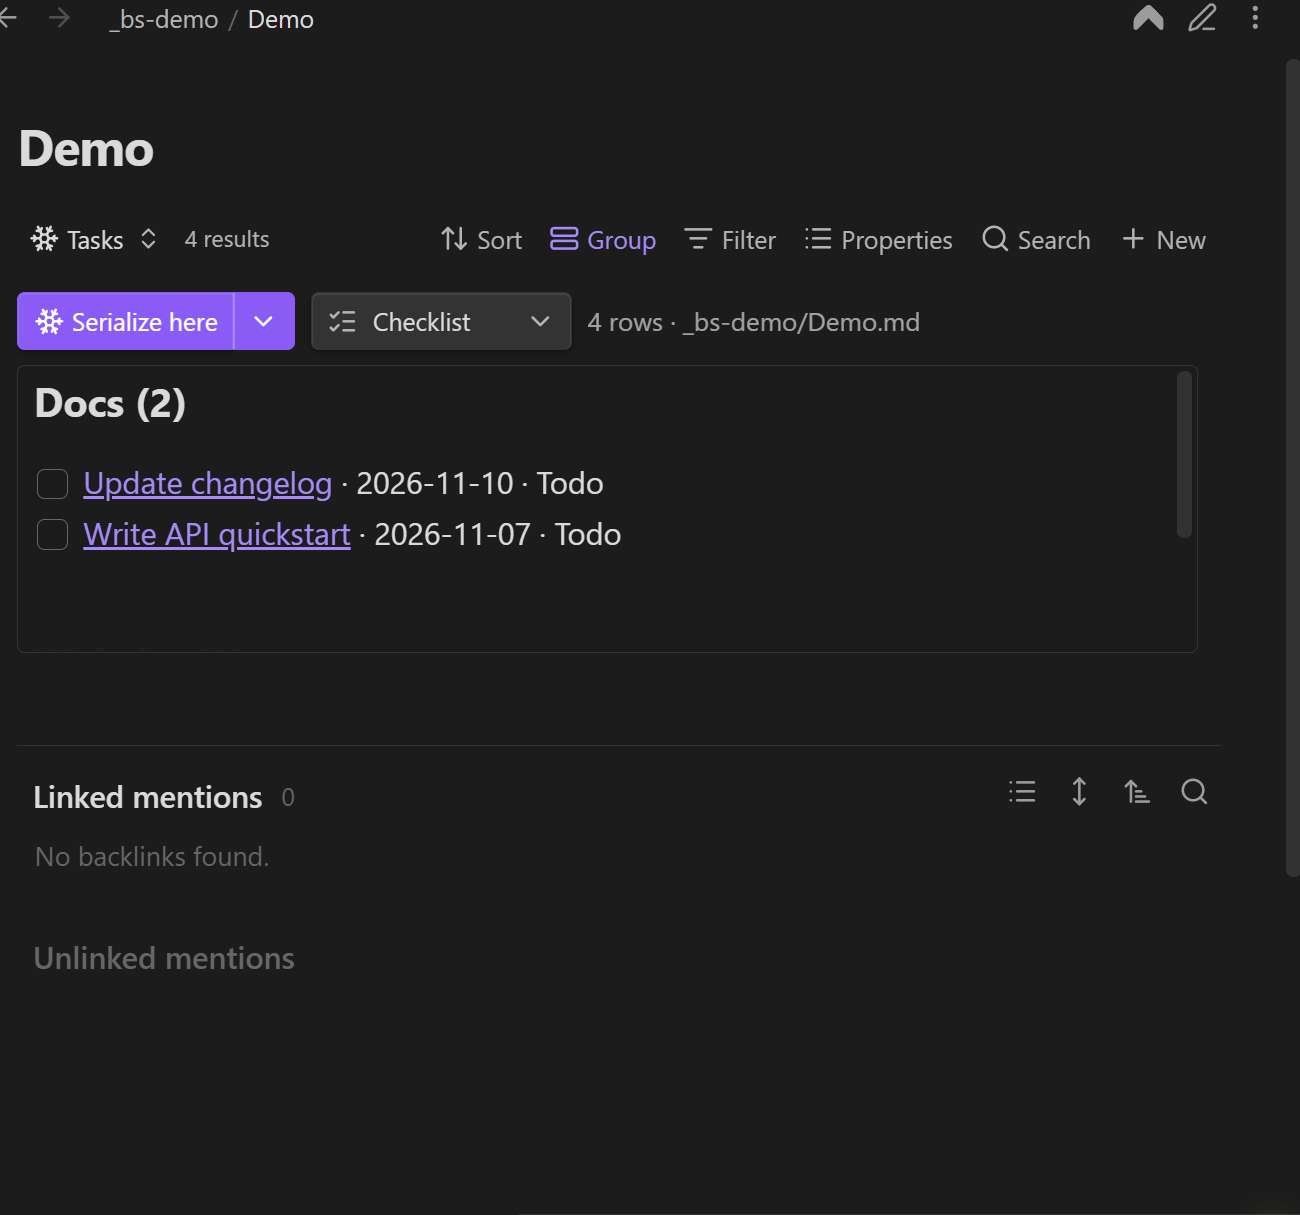Screen dimensions: 1300x1215
Task: Click the checklist preview scrollbar
Action: tap(1184, 455)
